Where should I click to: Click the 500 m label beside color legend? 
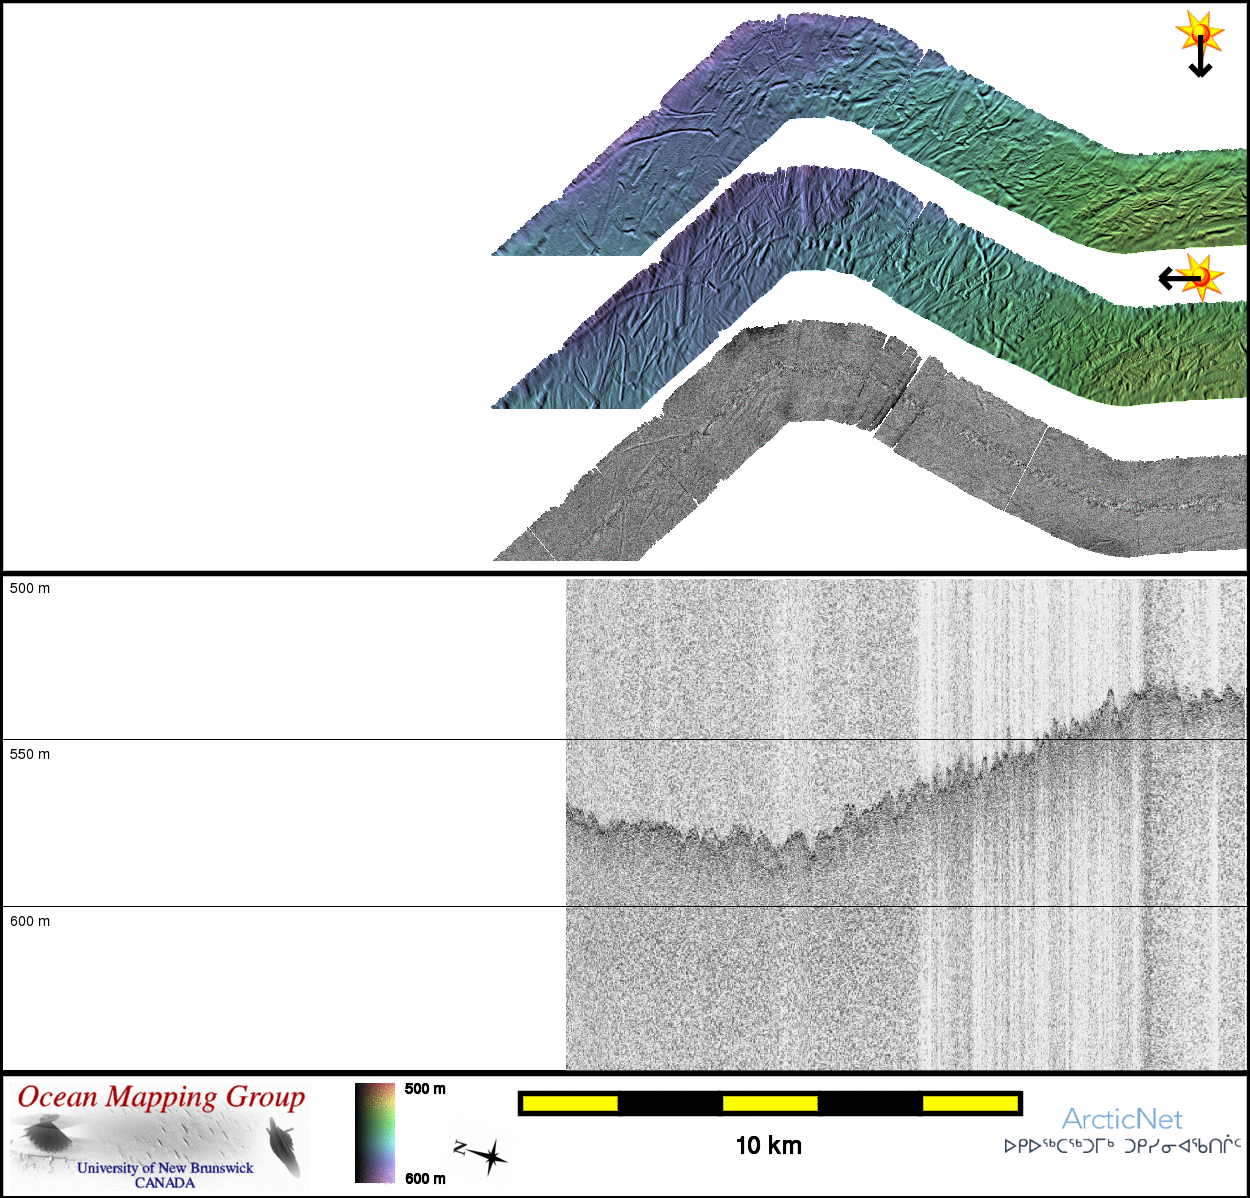[425, 1089]
